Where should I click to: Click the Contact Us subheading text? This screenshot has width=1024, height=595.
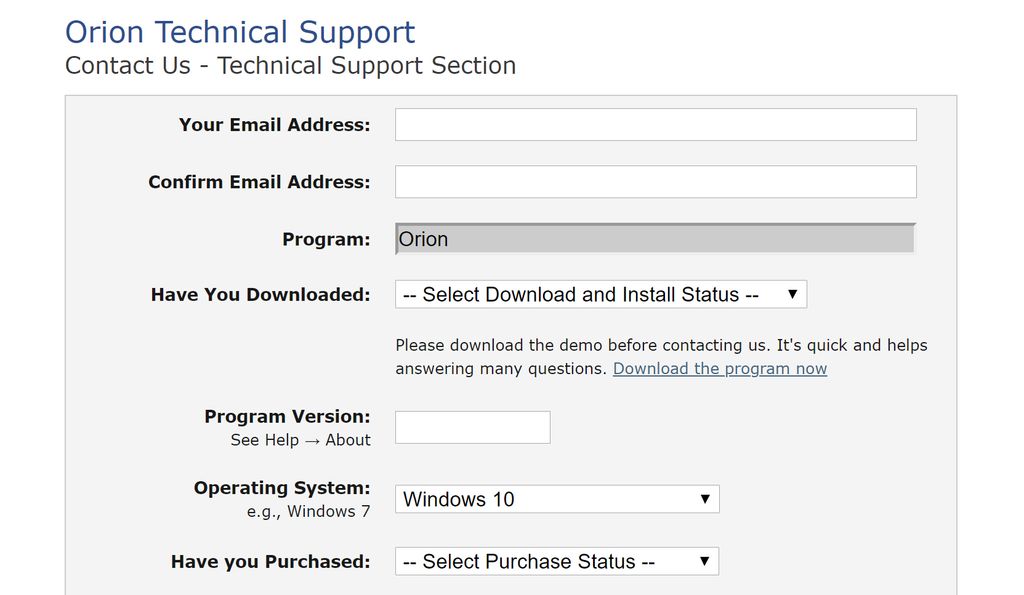[290, 66]
